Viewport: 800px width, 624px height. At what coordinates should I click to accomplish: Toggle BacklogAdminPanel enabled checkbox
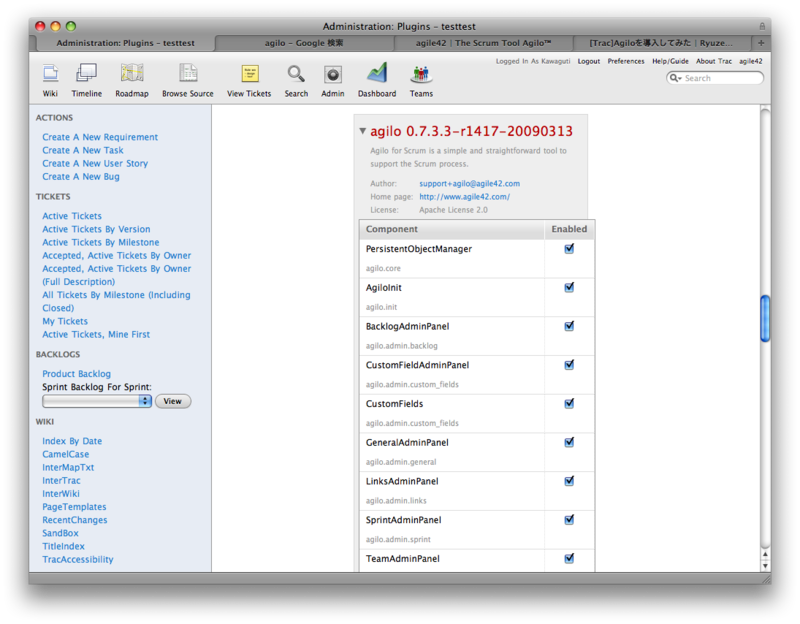click(x=569, y=327)
